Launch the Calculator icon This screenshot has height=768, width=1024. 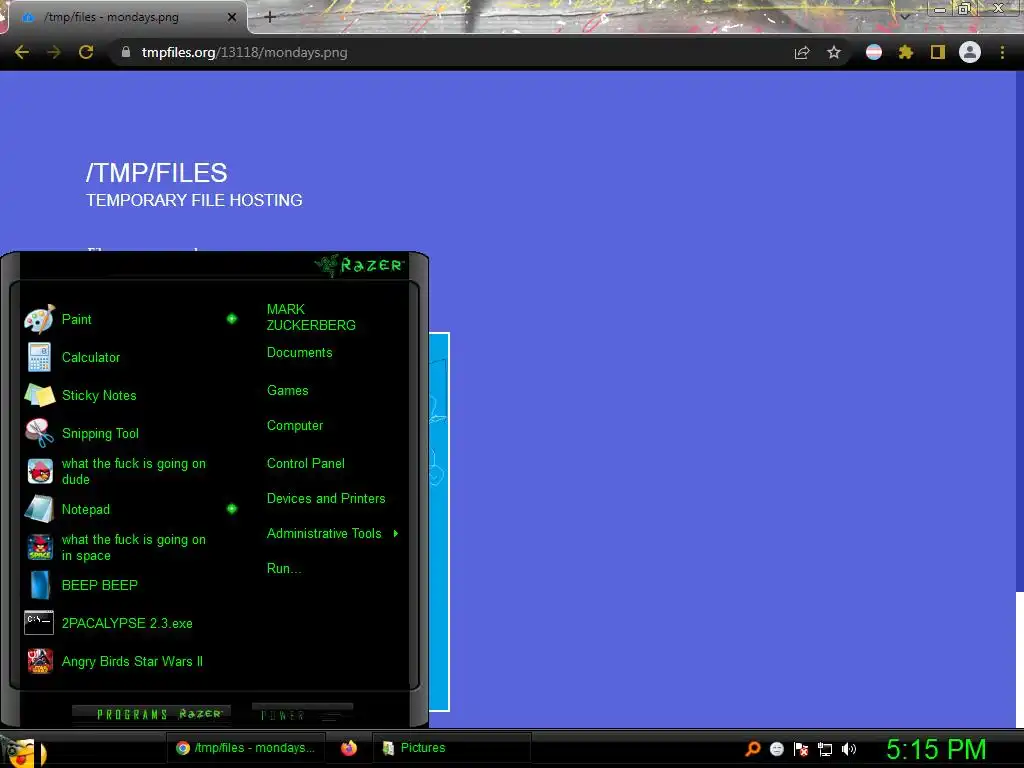39,357
